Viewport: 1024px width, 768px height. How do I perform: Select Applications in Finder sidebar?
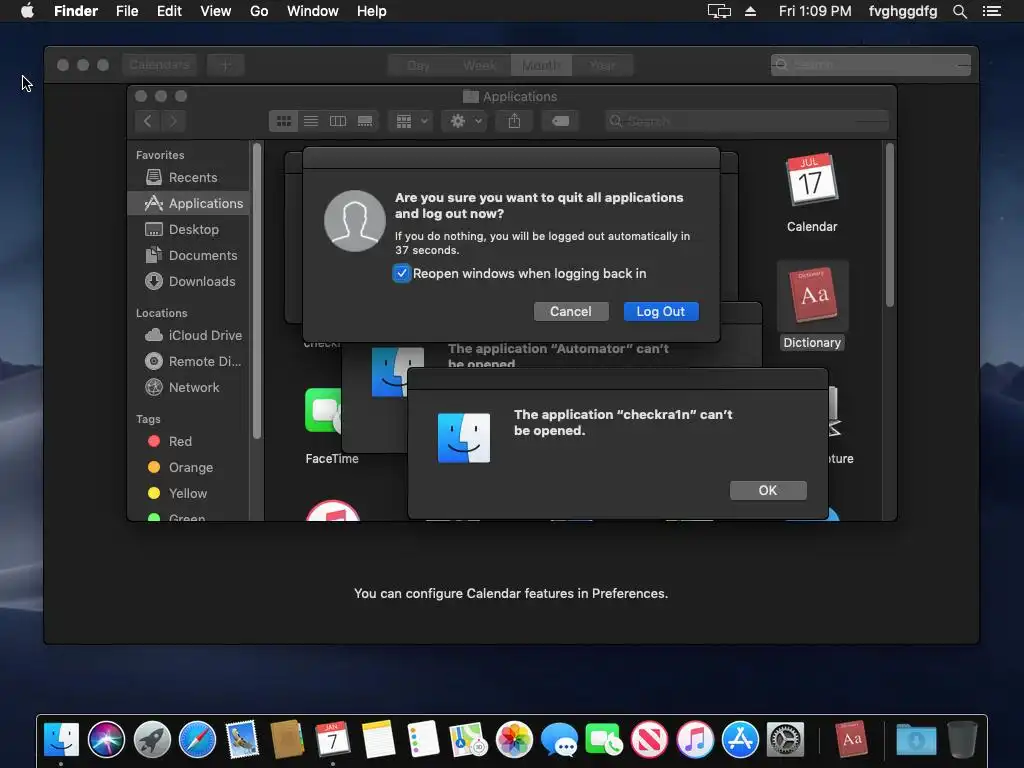pos(189,203)
